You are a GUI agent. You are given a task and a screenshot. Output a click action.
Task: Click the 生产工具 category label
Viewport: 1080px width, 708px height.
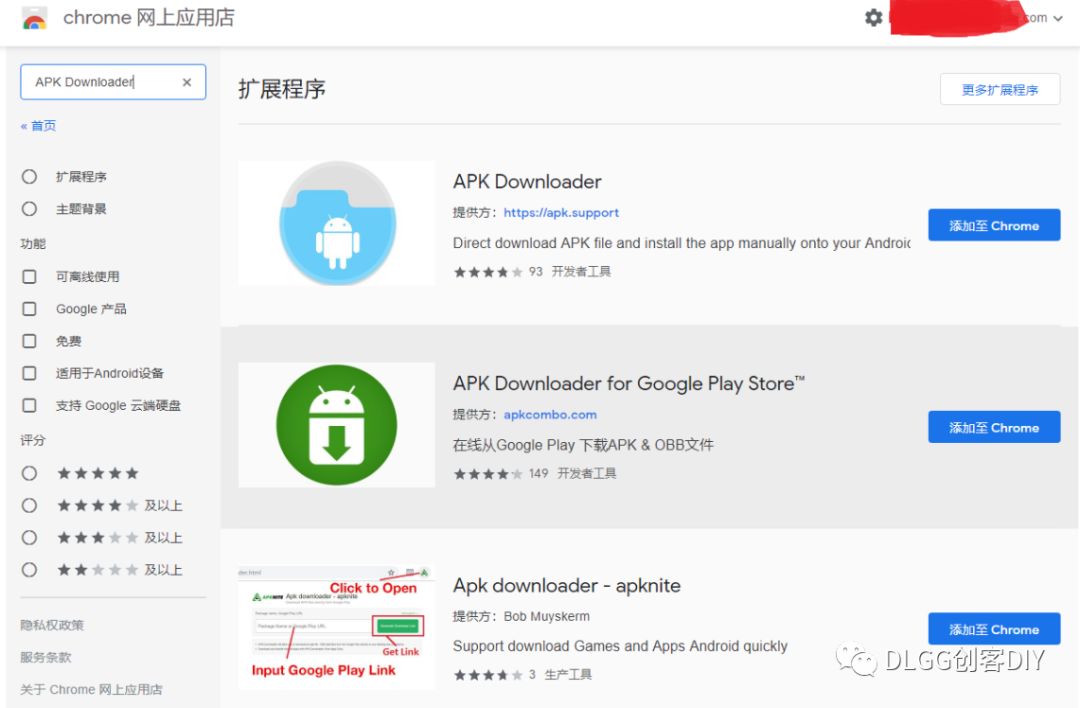tap(568, 674)
